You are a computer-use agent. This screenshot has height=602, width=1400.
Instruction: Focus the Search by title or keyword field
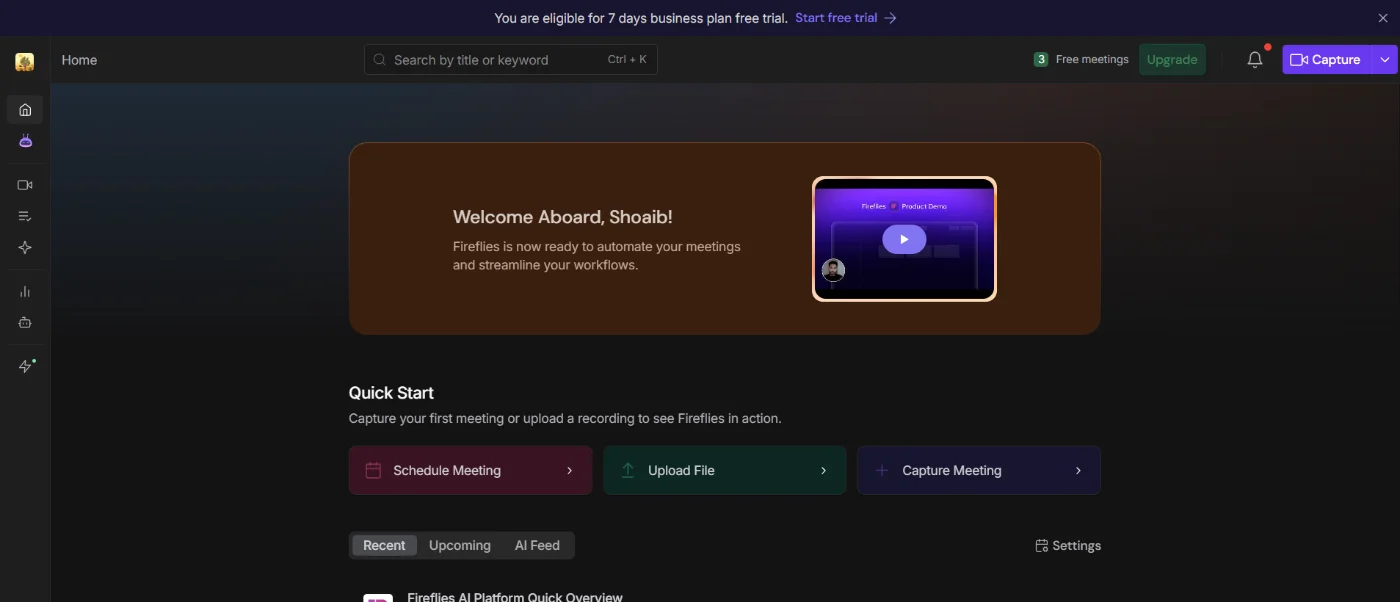pos(511,60)
